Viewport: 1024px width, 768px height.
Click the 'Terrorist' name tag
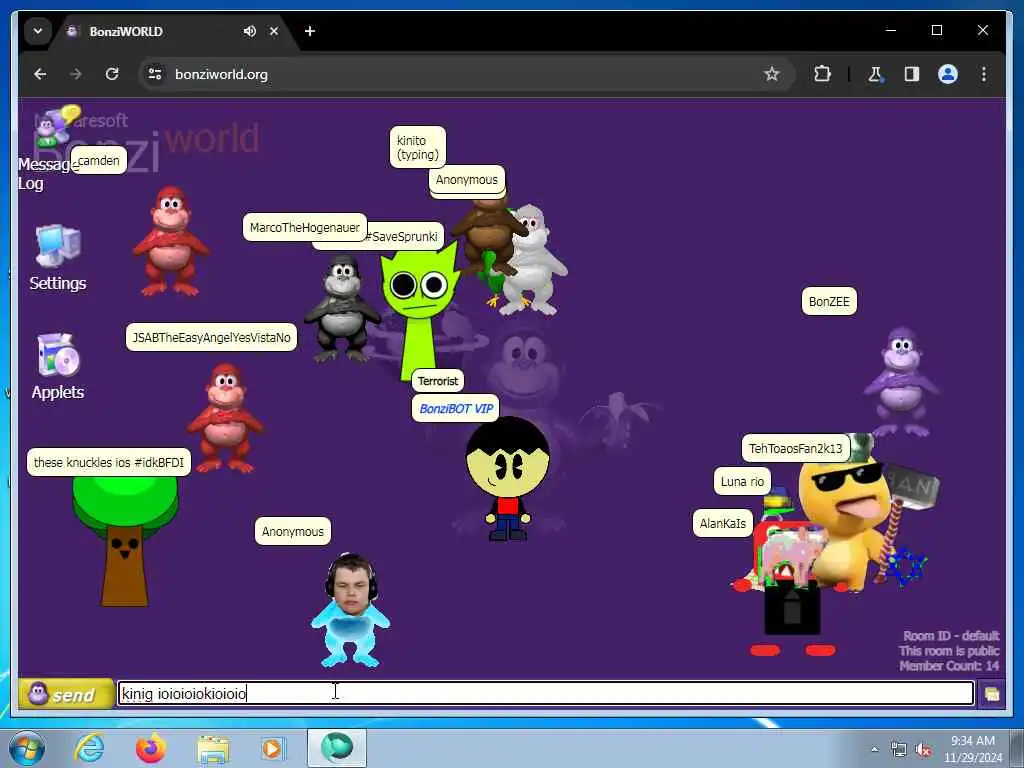438,381
